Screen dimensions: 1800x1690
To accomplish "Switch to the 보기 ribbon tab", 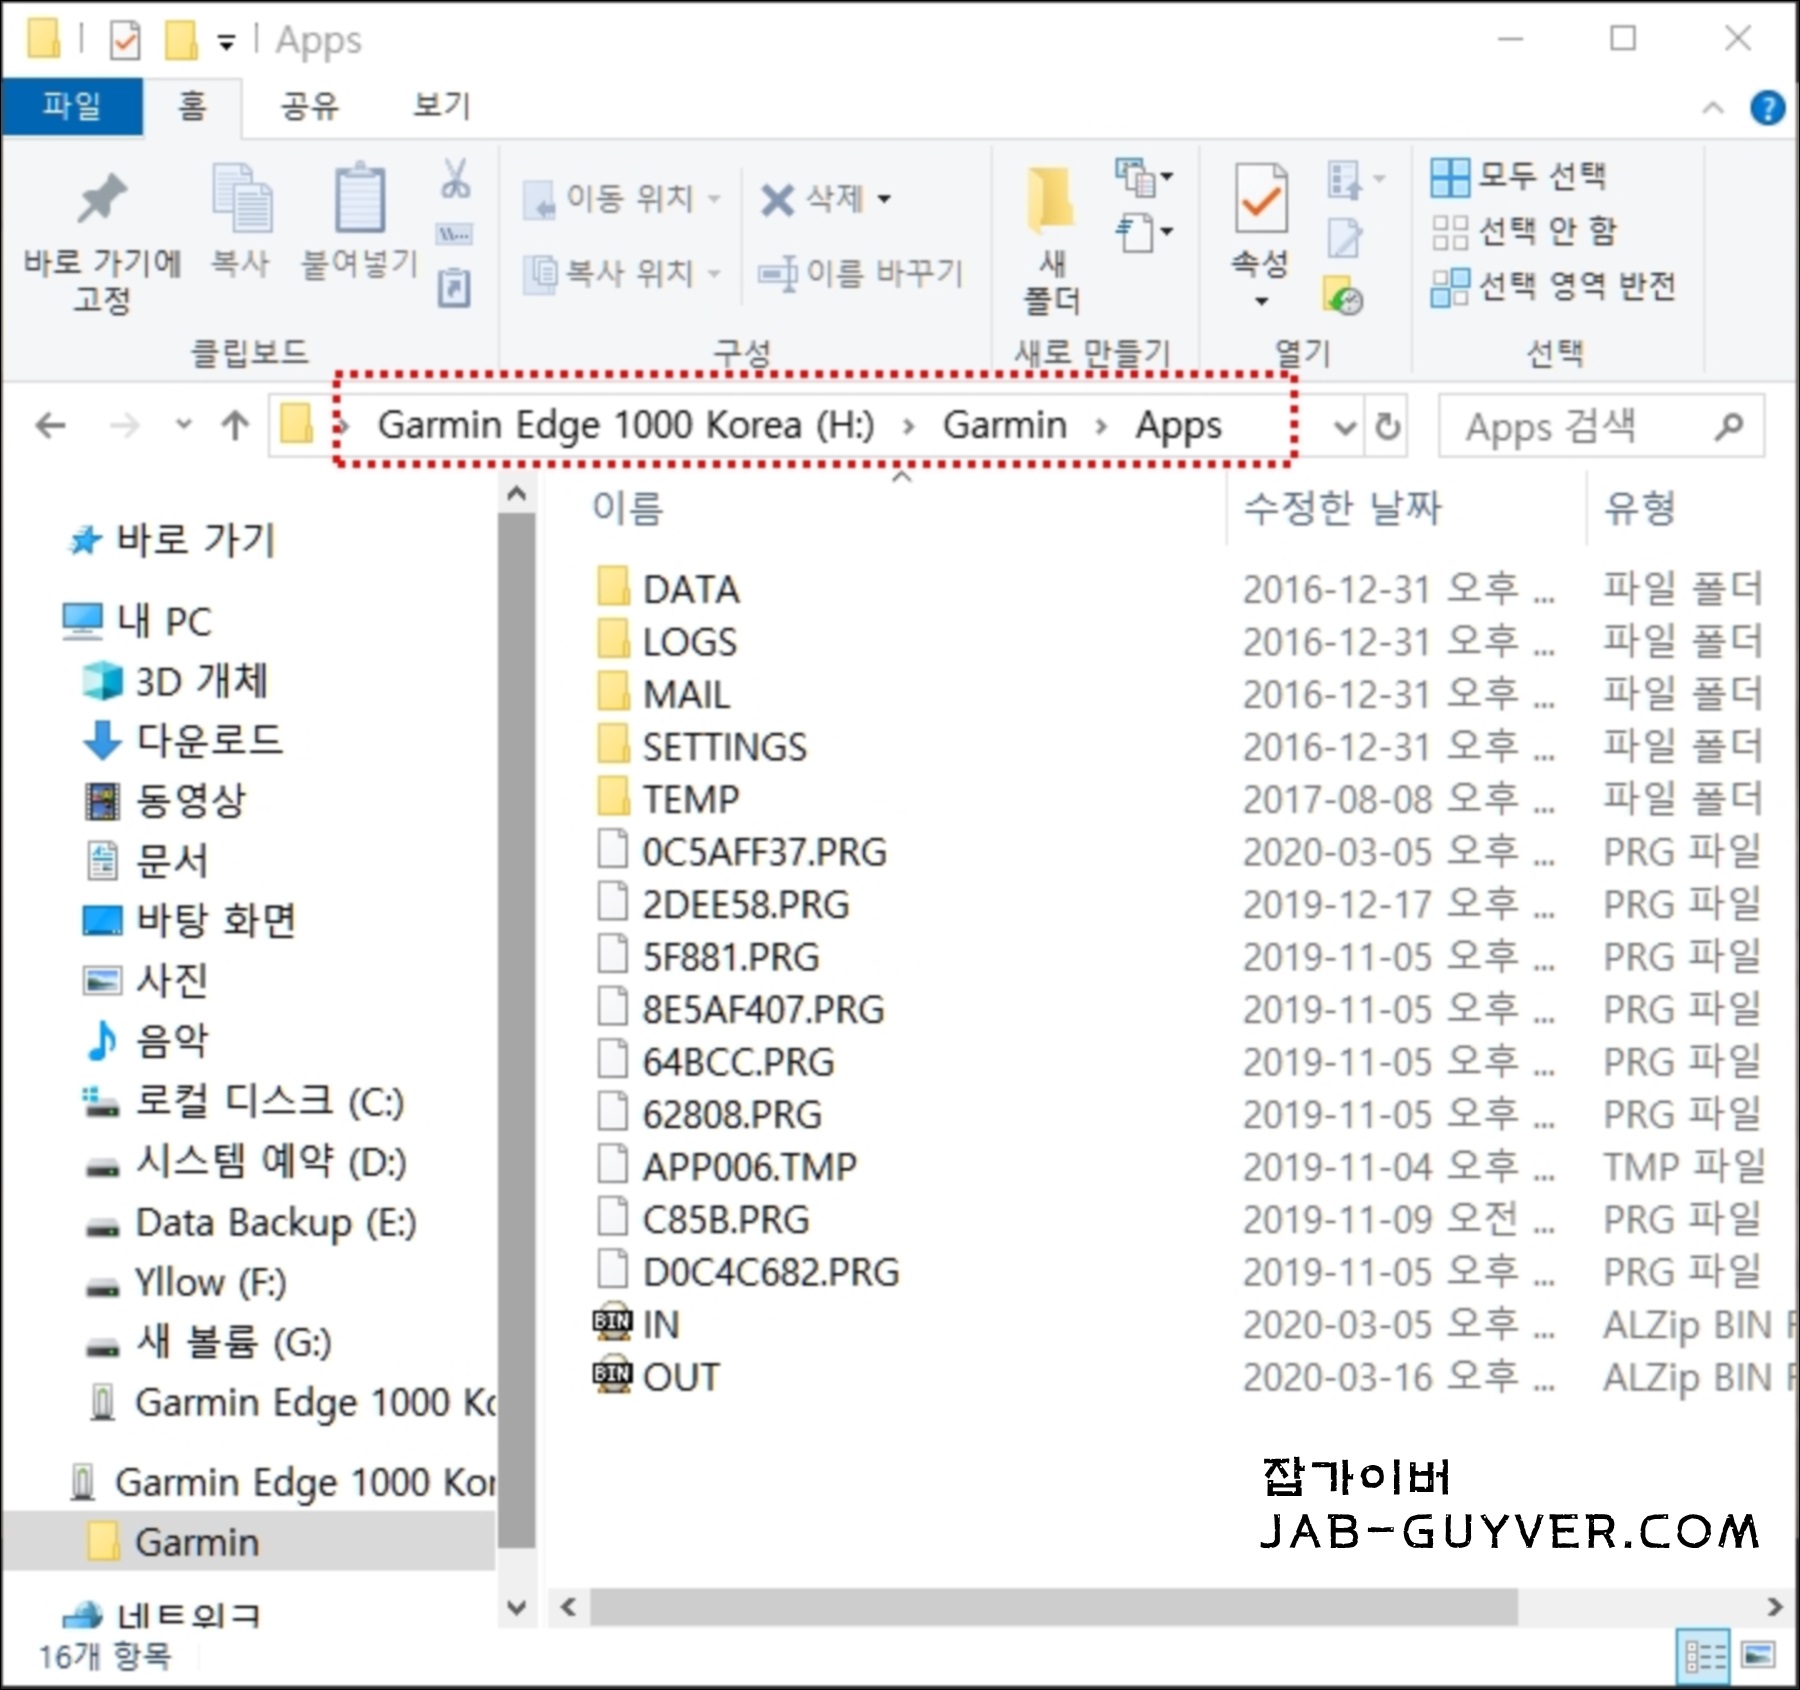I will (441, 106).
